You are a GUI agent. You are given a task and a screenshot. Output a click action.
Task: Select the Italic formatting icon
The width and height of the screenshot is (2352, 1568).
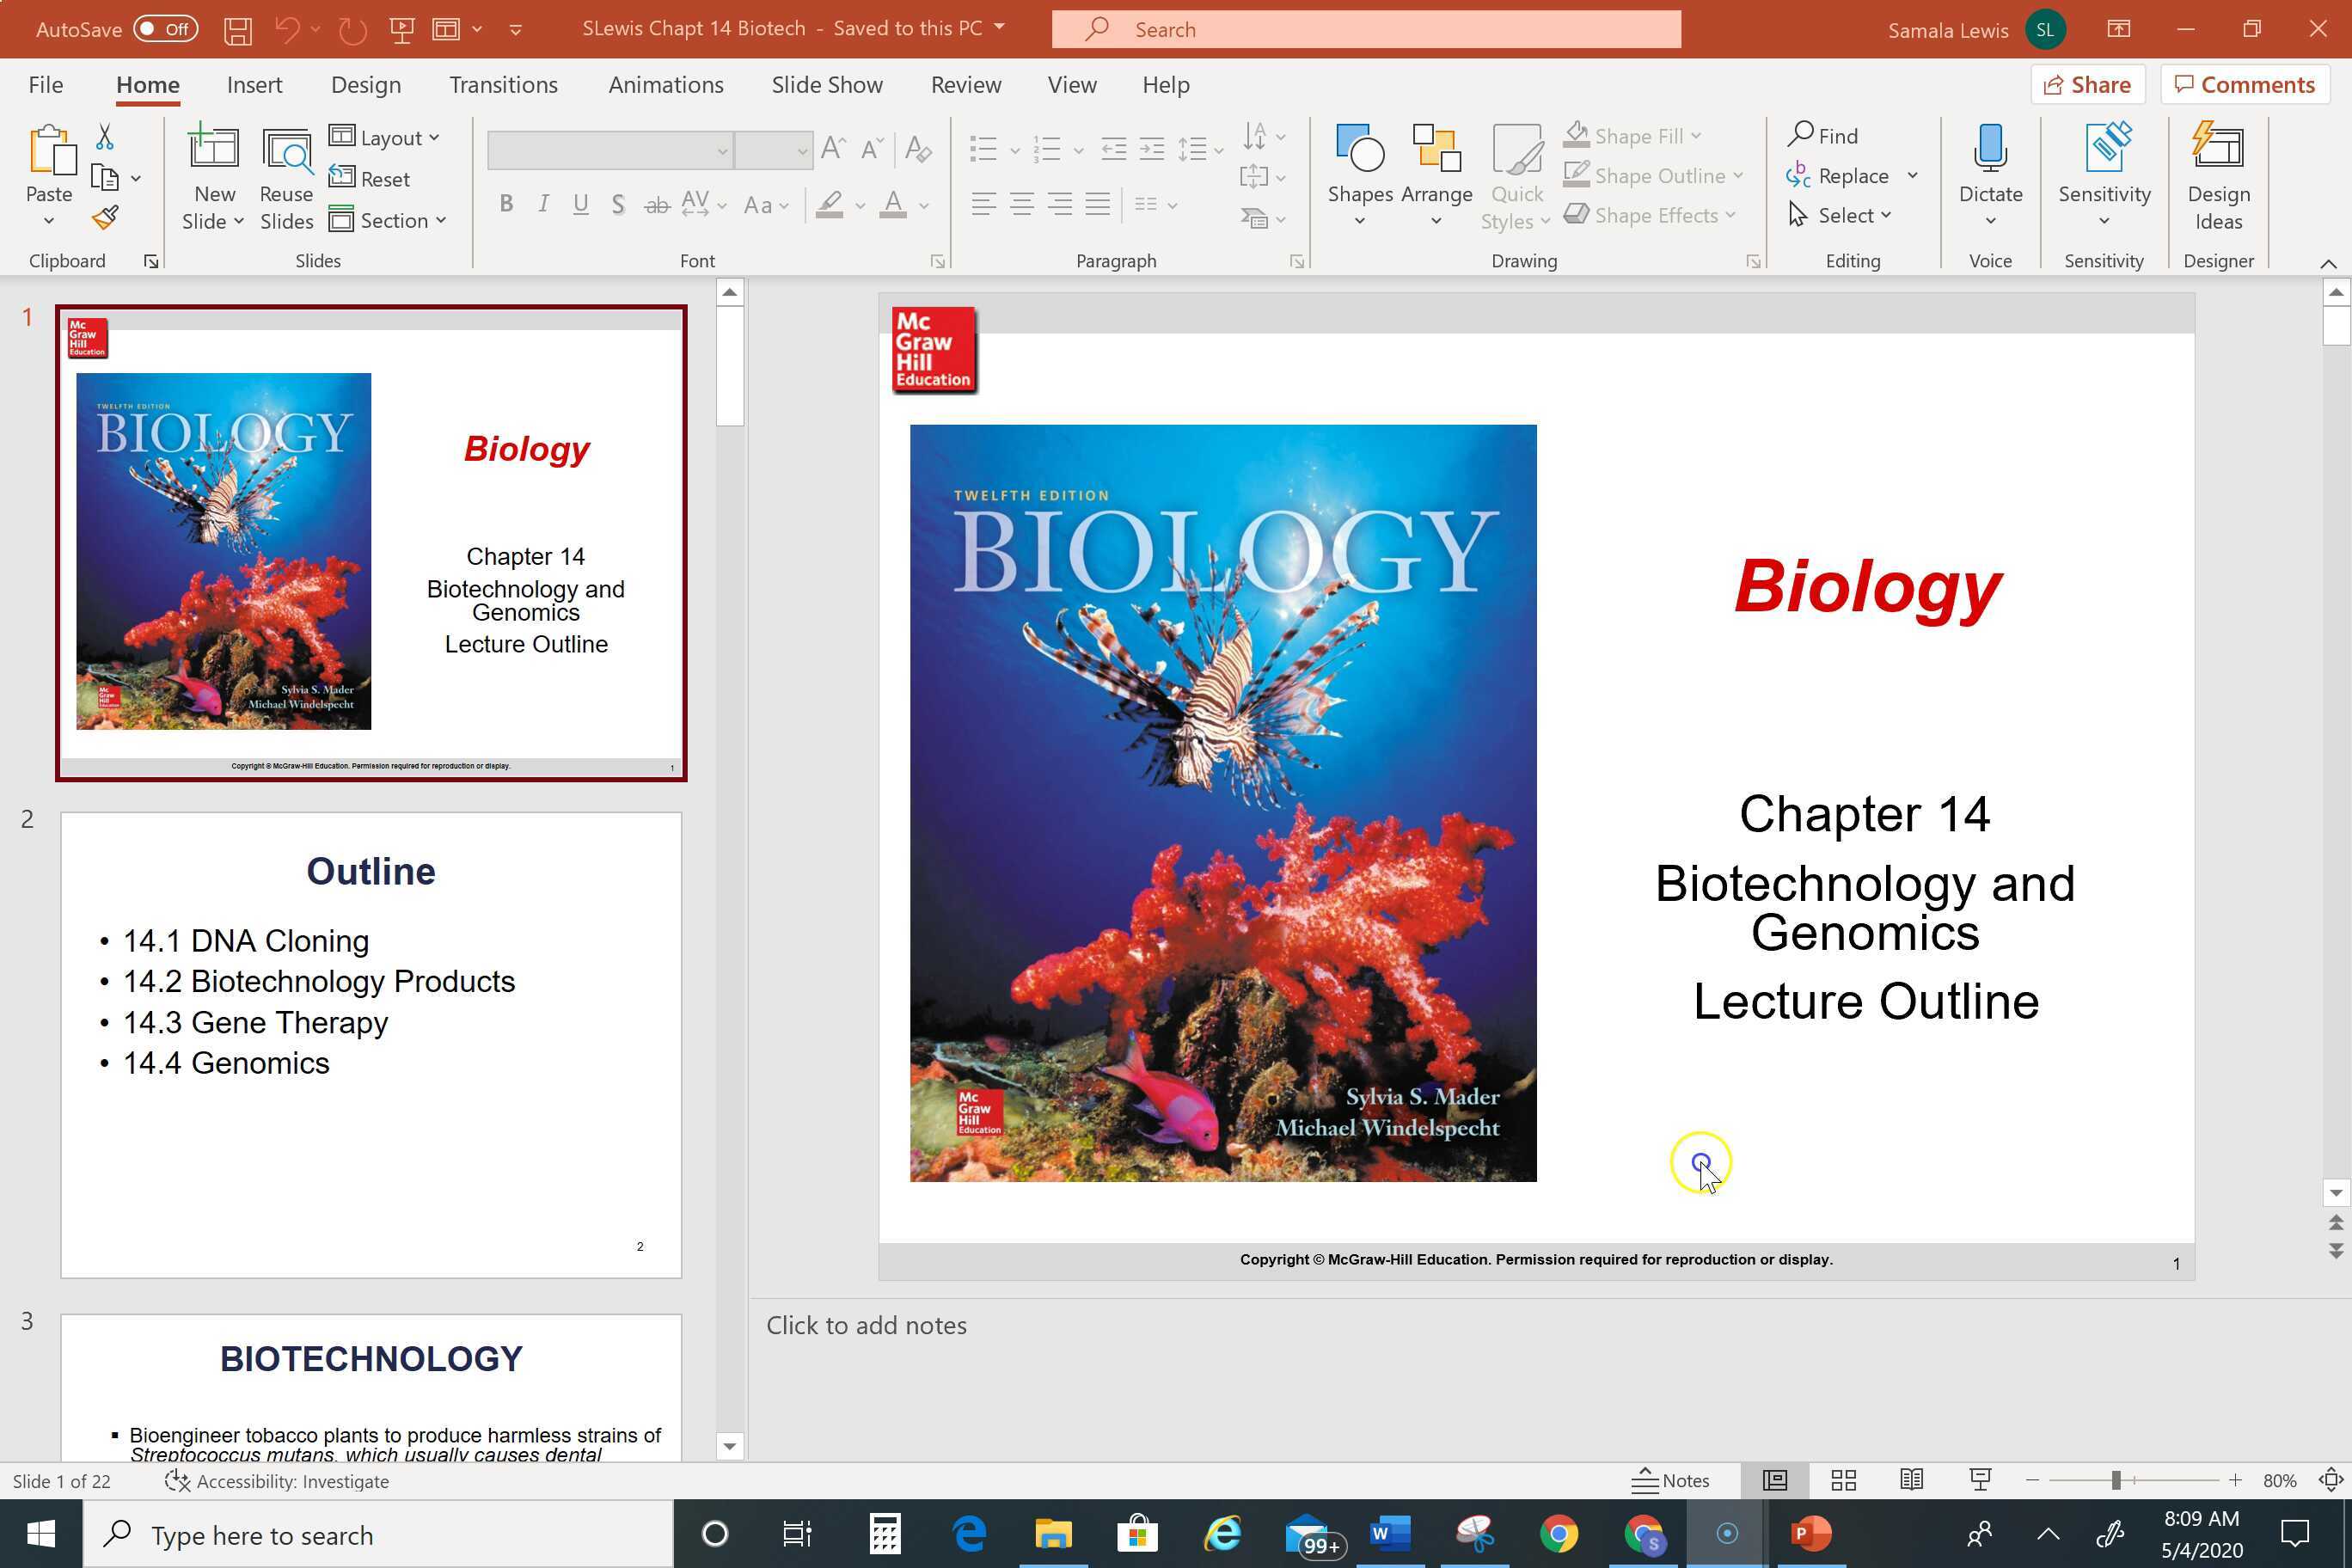click(544, 204)
